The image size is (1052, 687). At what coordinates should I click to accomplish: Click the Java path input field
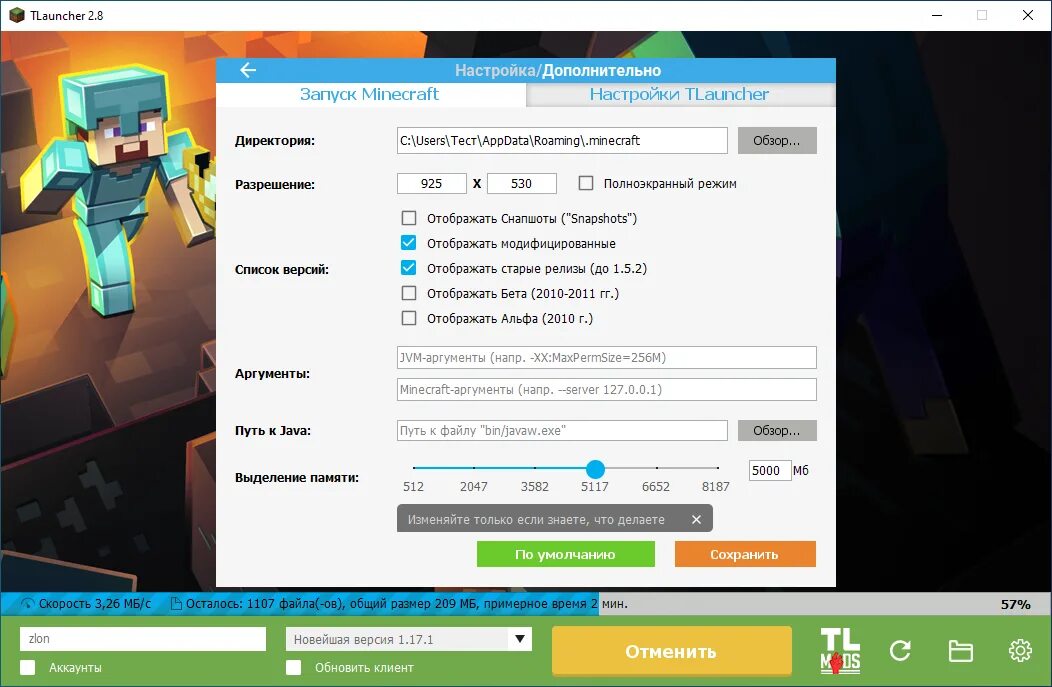click(562, 431)
